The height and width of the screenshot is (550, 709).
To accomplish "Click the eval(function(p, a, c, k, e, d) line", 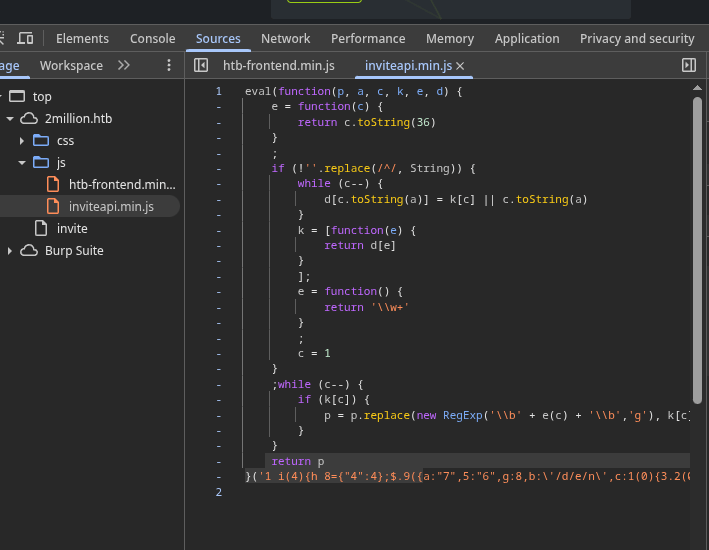I will [x=354, y=91].
